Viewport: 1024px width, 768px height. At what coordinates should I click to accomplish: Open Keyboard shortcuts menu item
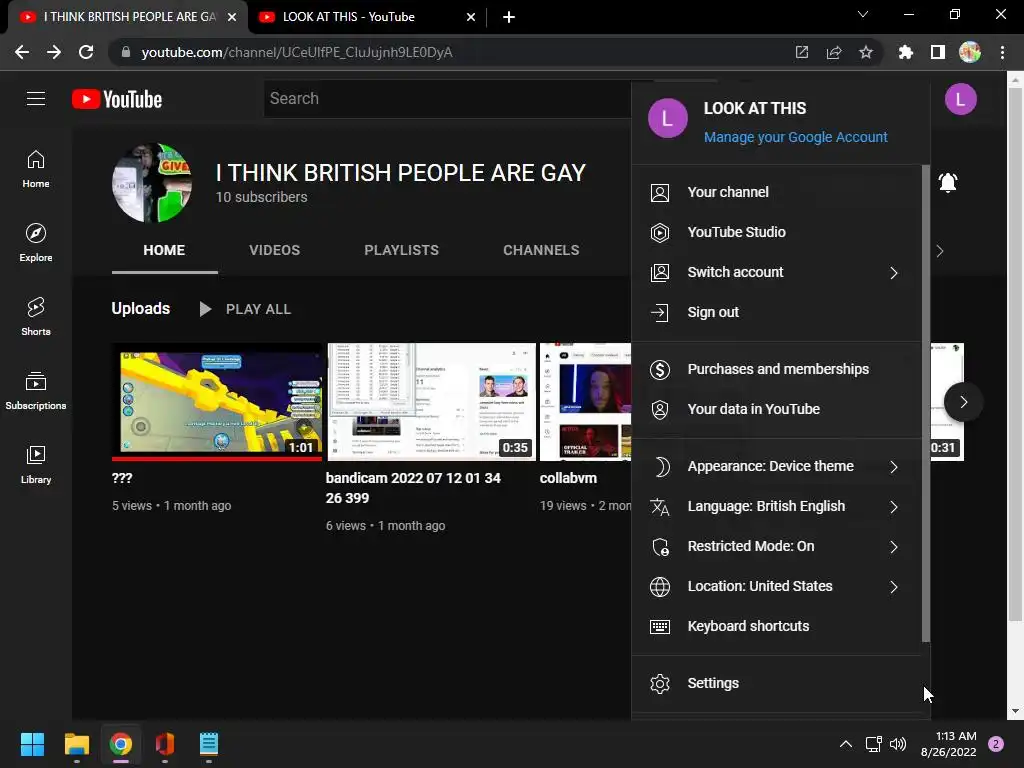coord(776,626)
